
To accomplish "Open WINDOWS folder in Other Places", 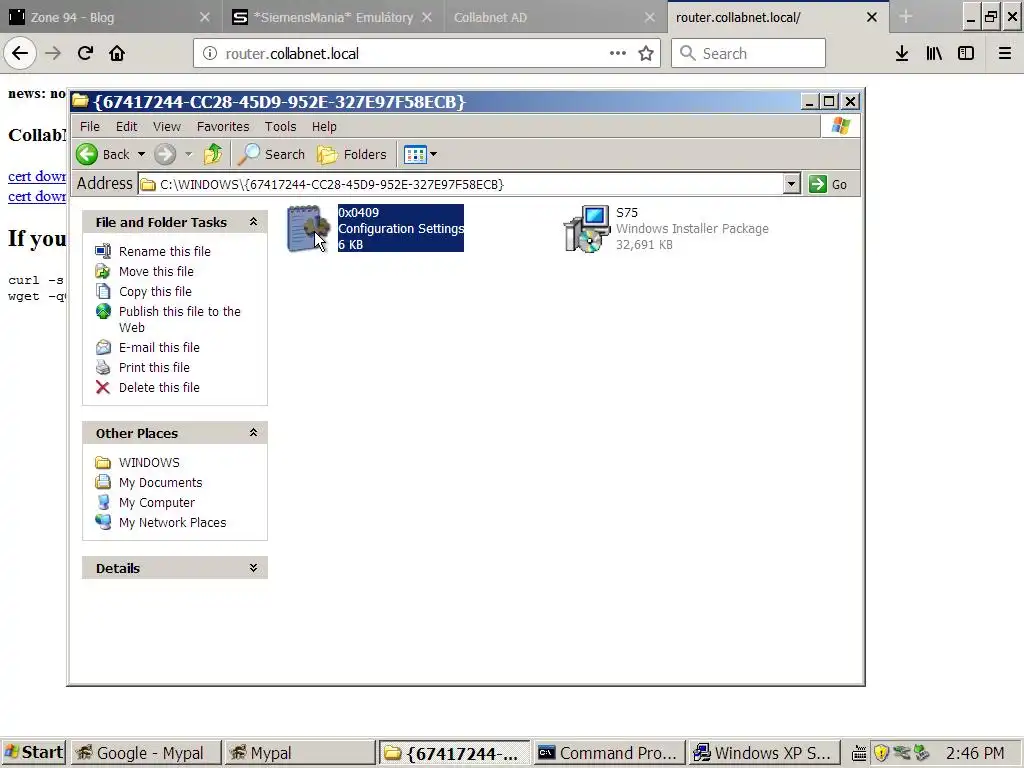I will [149, 463].
